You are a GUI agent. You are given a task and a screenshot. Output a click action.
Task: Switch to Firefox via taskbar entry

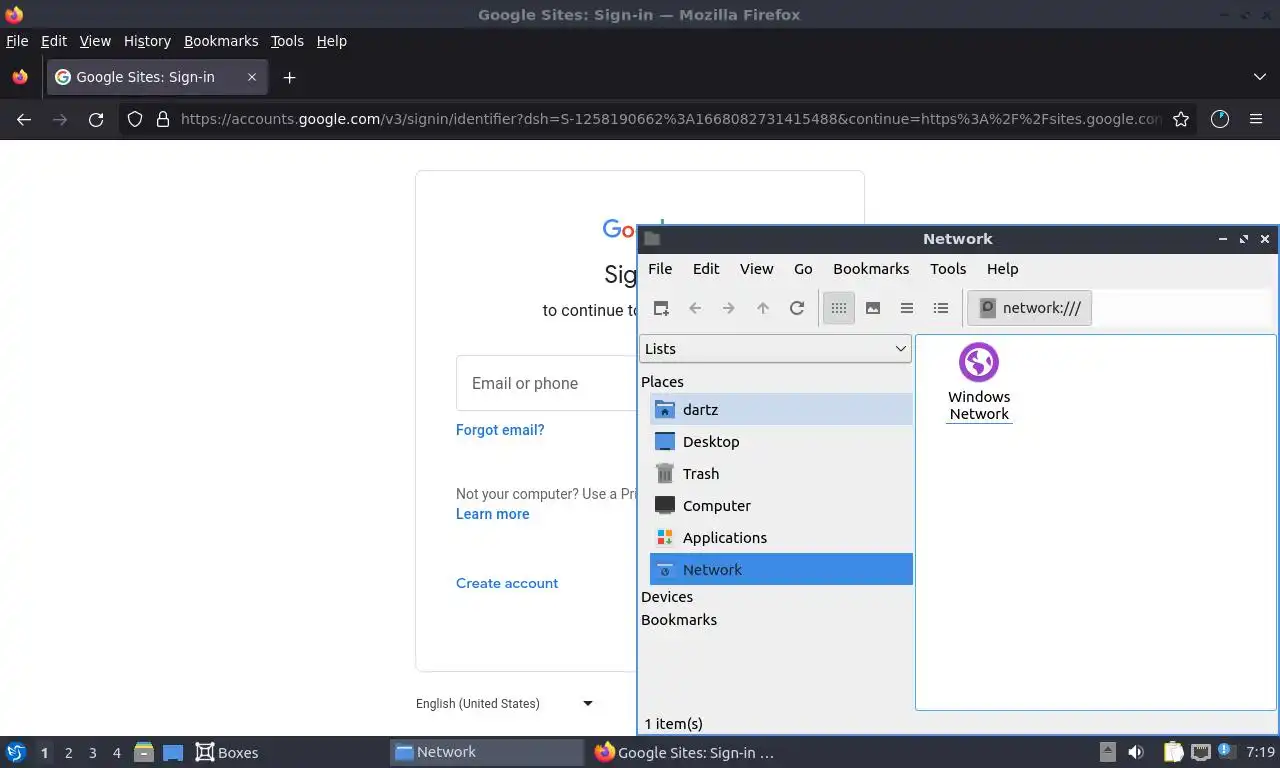(x=686, y=752)
